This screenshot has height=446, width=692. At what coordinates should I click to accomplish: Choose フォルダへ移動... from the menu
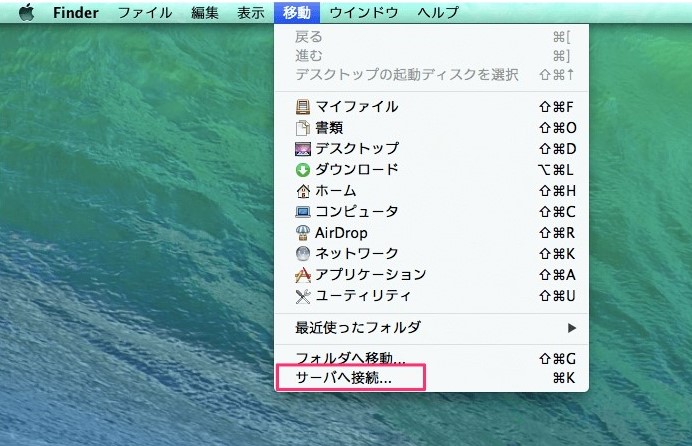(350, 358)
